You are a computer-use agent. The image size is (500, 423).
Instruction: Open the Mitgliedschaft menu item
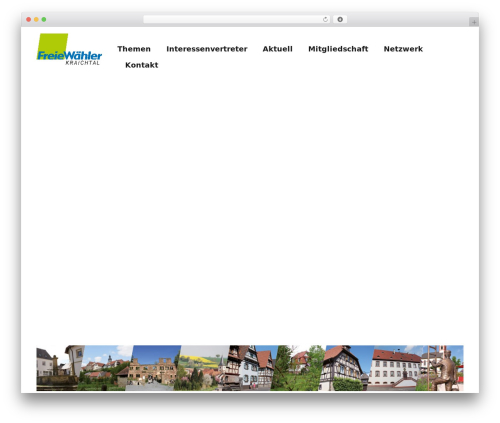338,49
